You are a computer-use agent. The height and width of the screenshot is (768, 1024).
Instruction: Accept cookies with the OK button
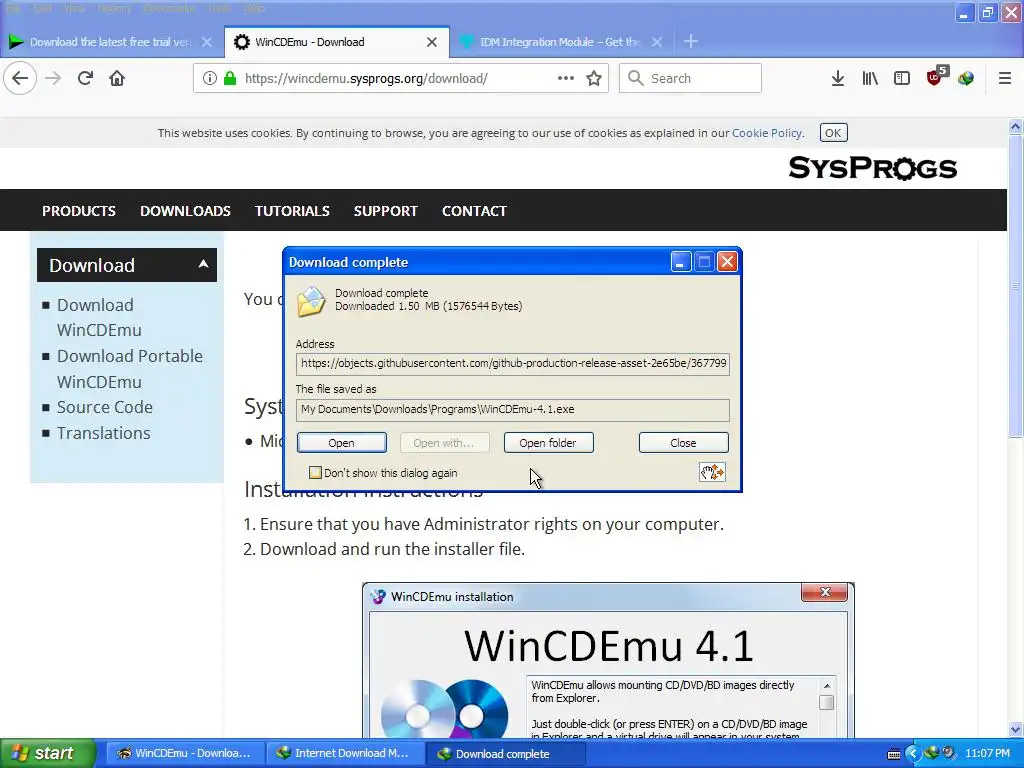point(833,133)
